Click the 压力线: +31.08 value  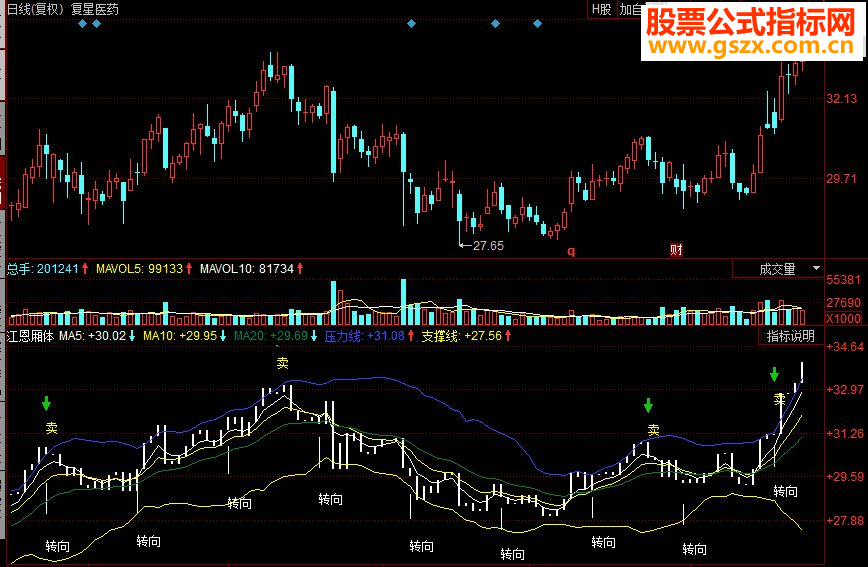click(369, 336)
